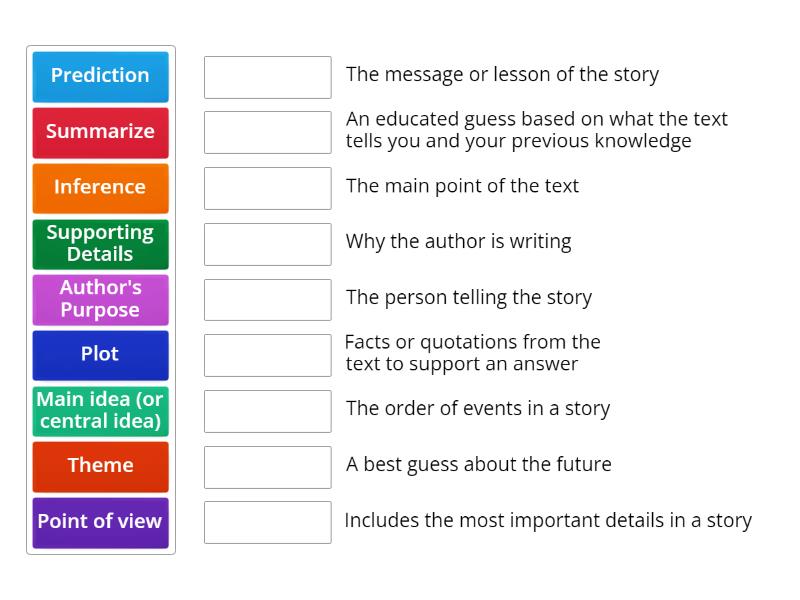Choose the answer box for "Why the author is writing"
The image size is (800, 600).
(x=267, y=244)
